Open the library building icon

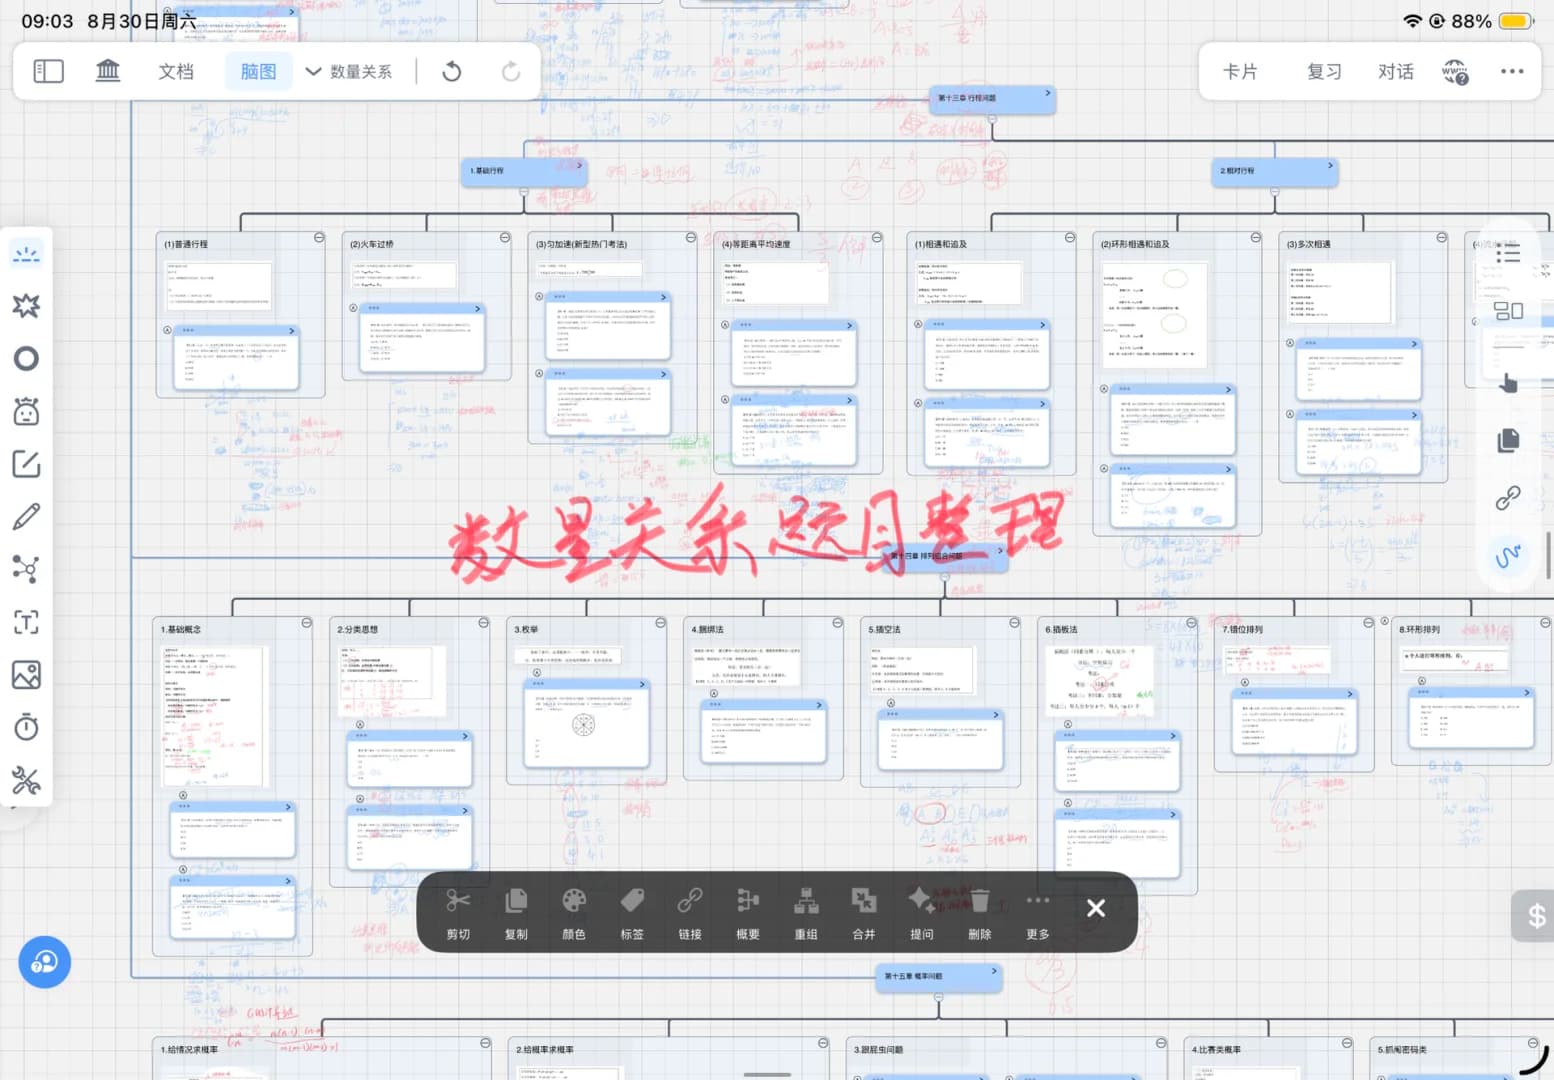tap(108, 71)
